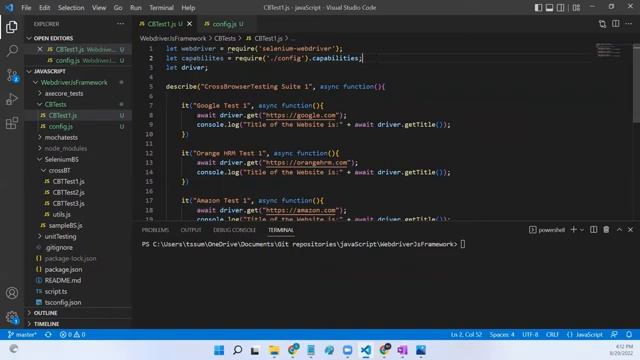Toggle primary side bar layout button

click(538, 7)
